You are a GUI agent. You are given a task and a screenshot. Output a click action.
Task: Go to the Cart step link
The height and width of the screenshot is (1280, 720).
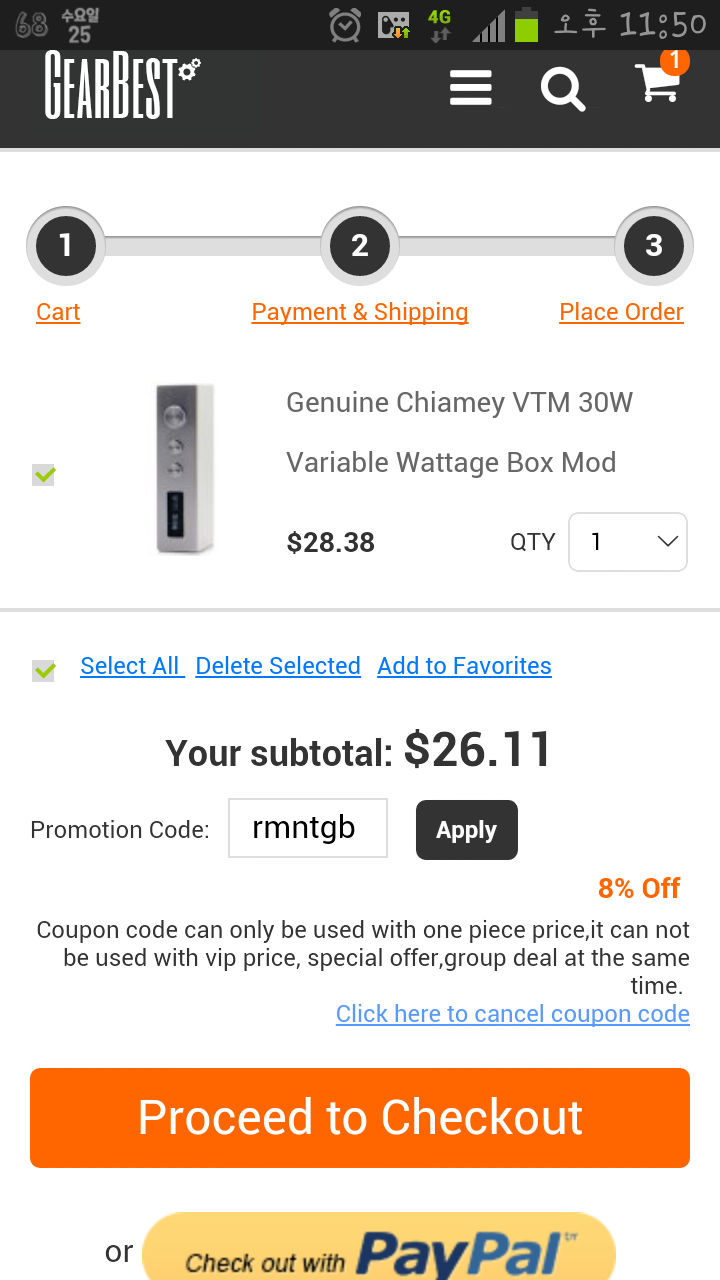pos(58,312)
